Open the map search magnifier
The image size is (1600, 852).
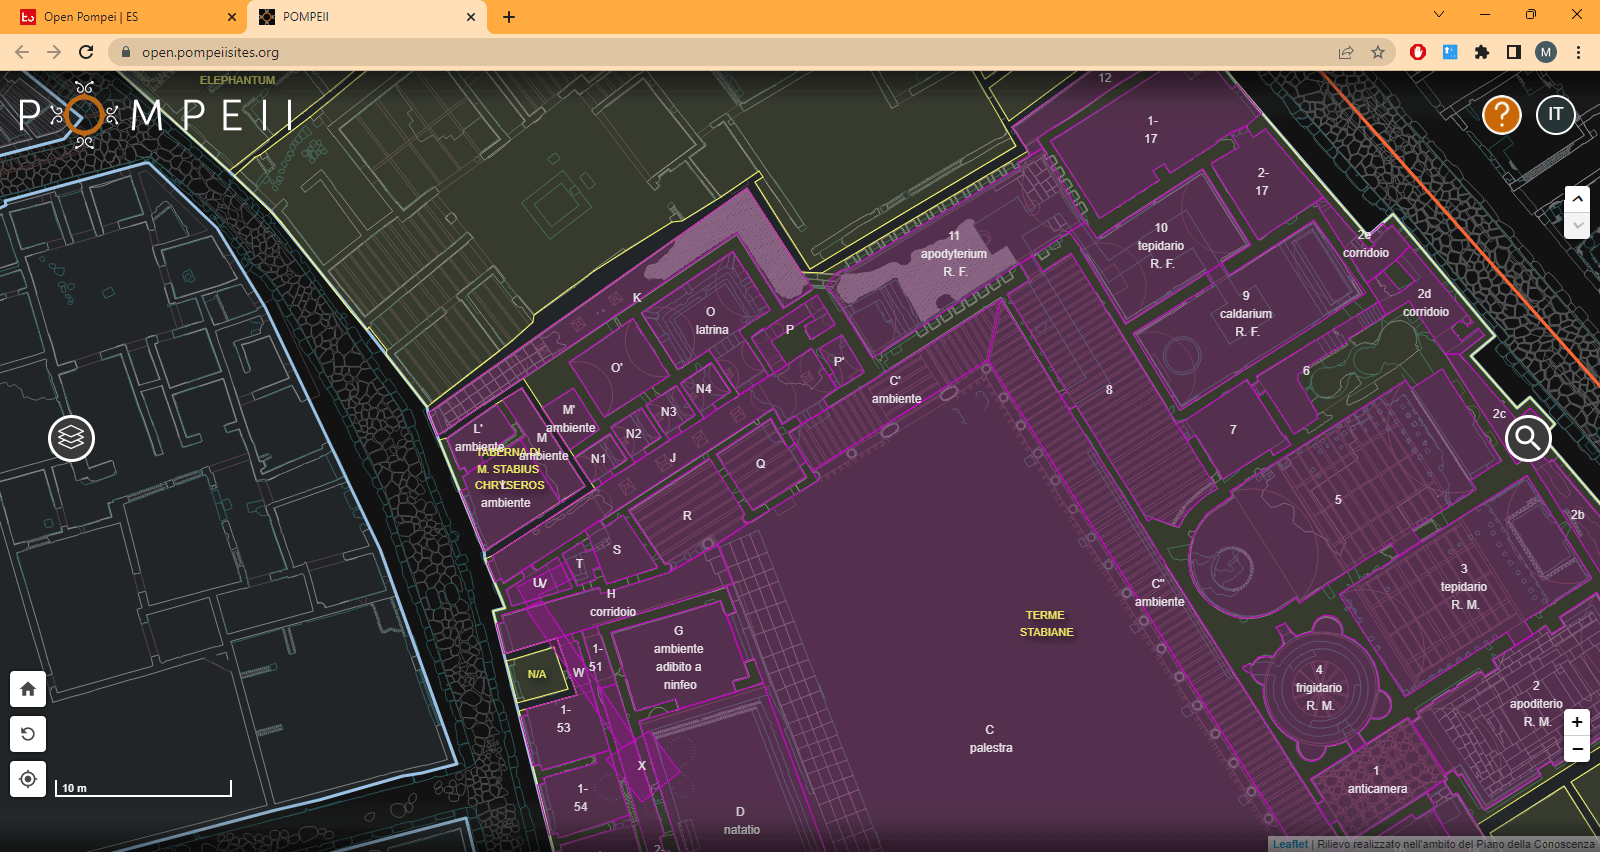(1527, 438)
